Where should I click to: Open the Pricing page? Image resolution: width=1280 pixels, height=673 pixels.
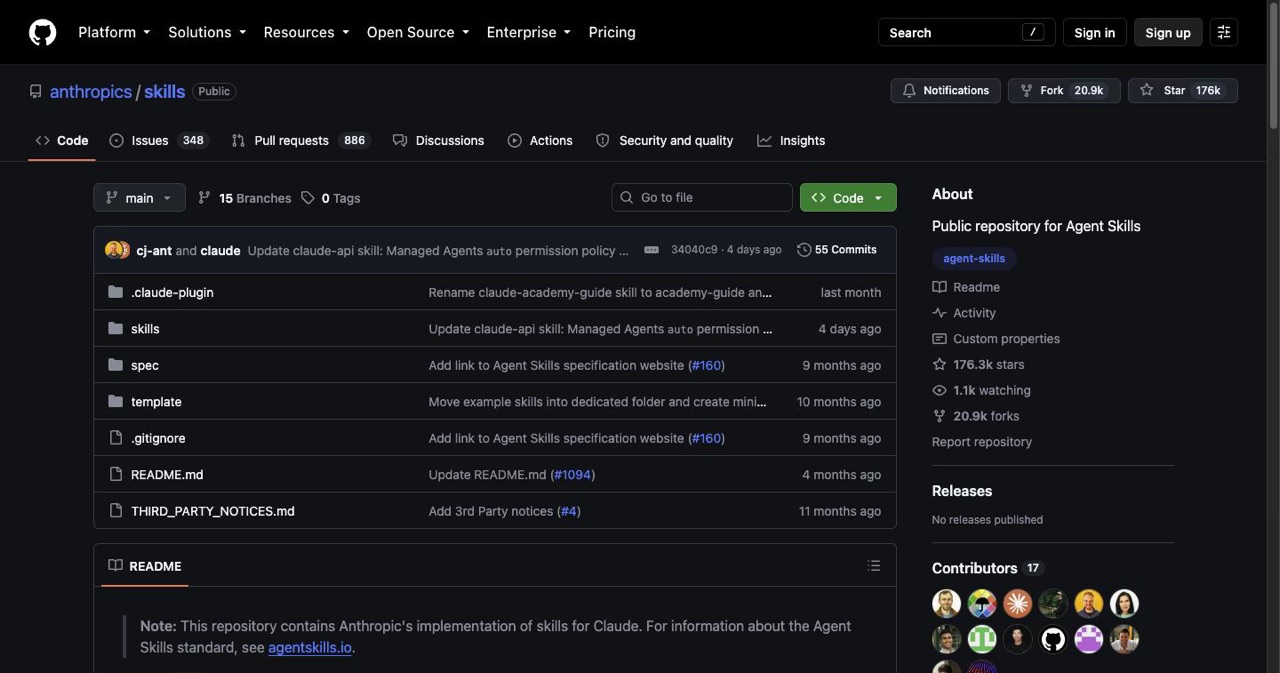pyautogui.click(x=612, y=32)
